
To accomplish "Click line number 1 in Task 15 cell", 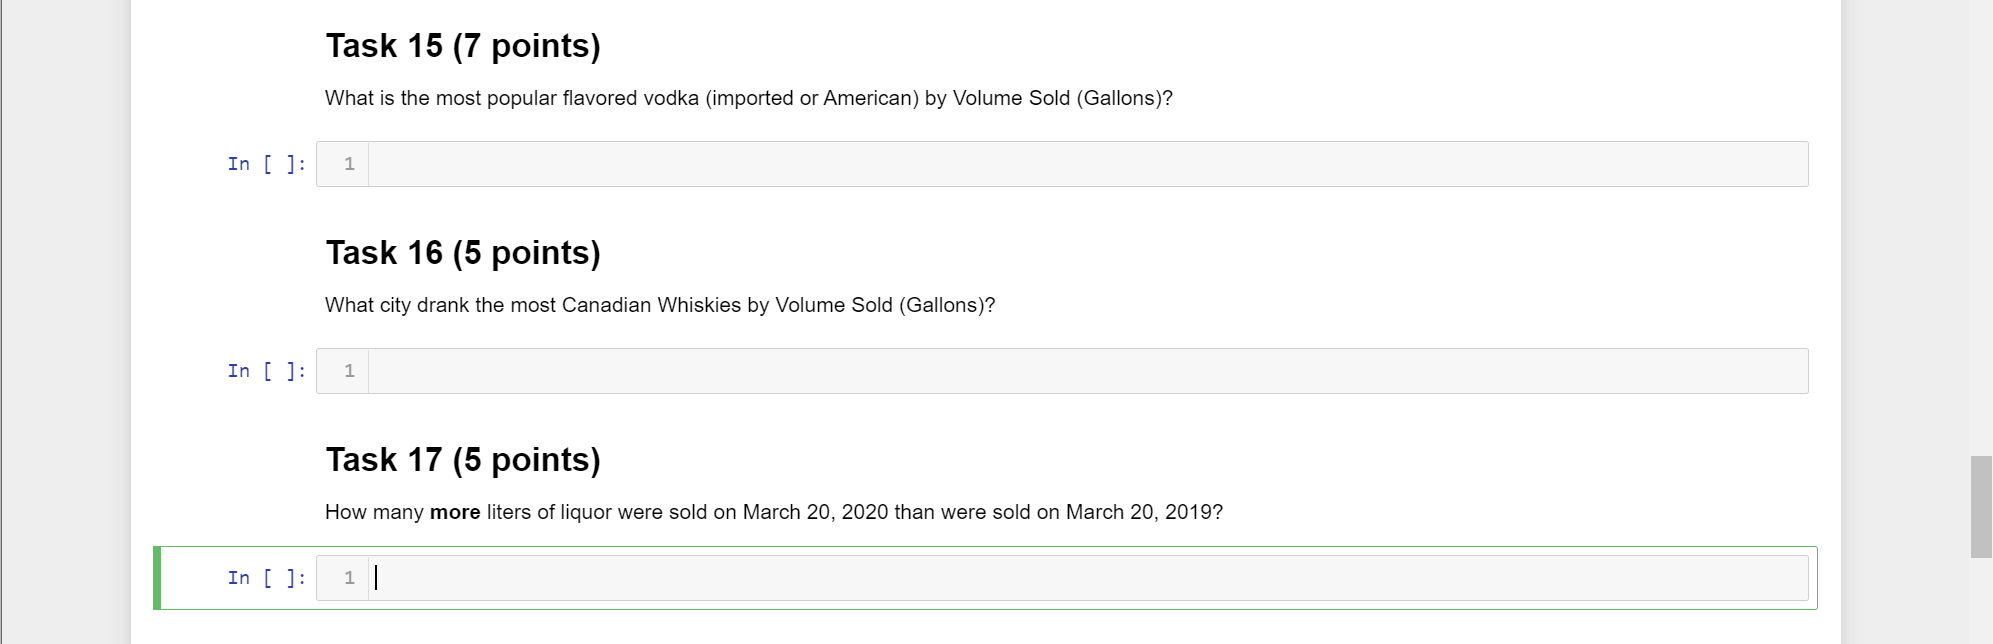I will 349,164.
